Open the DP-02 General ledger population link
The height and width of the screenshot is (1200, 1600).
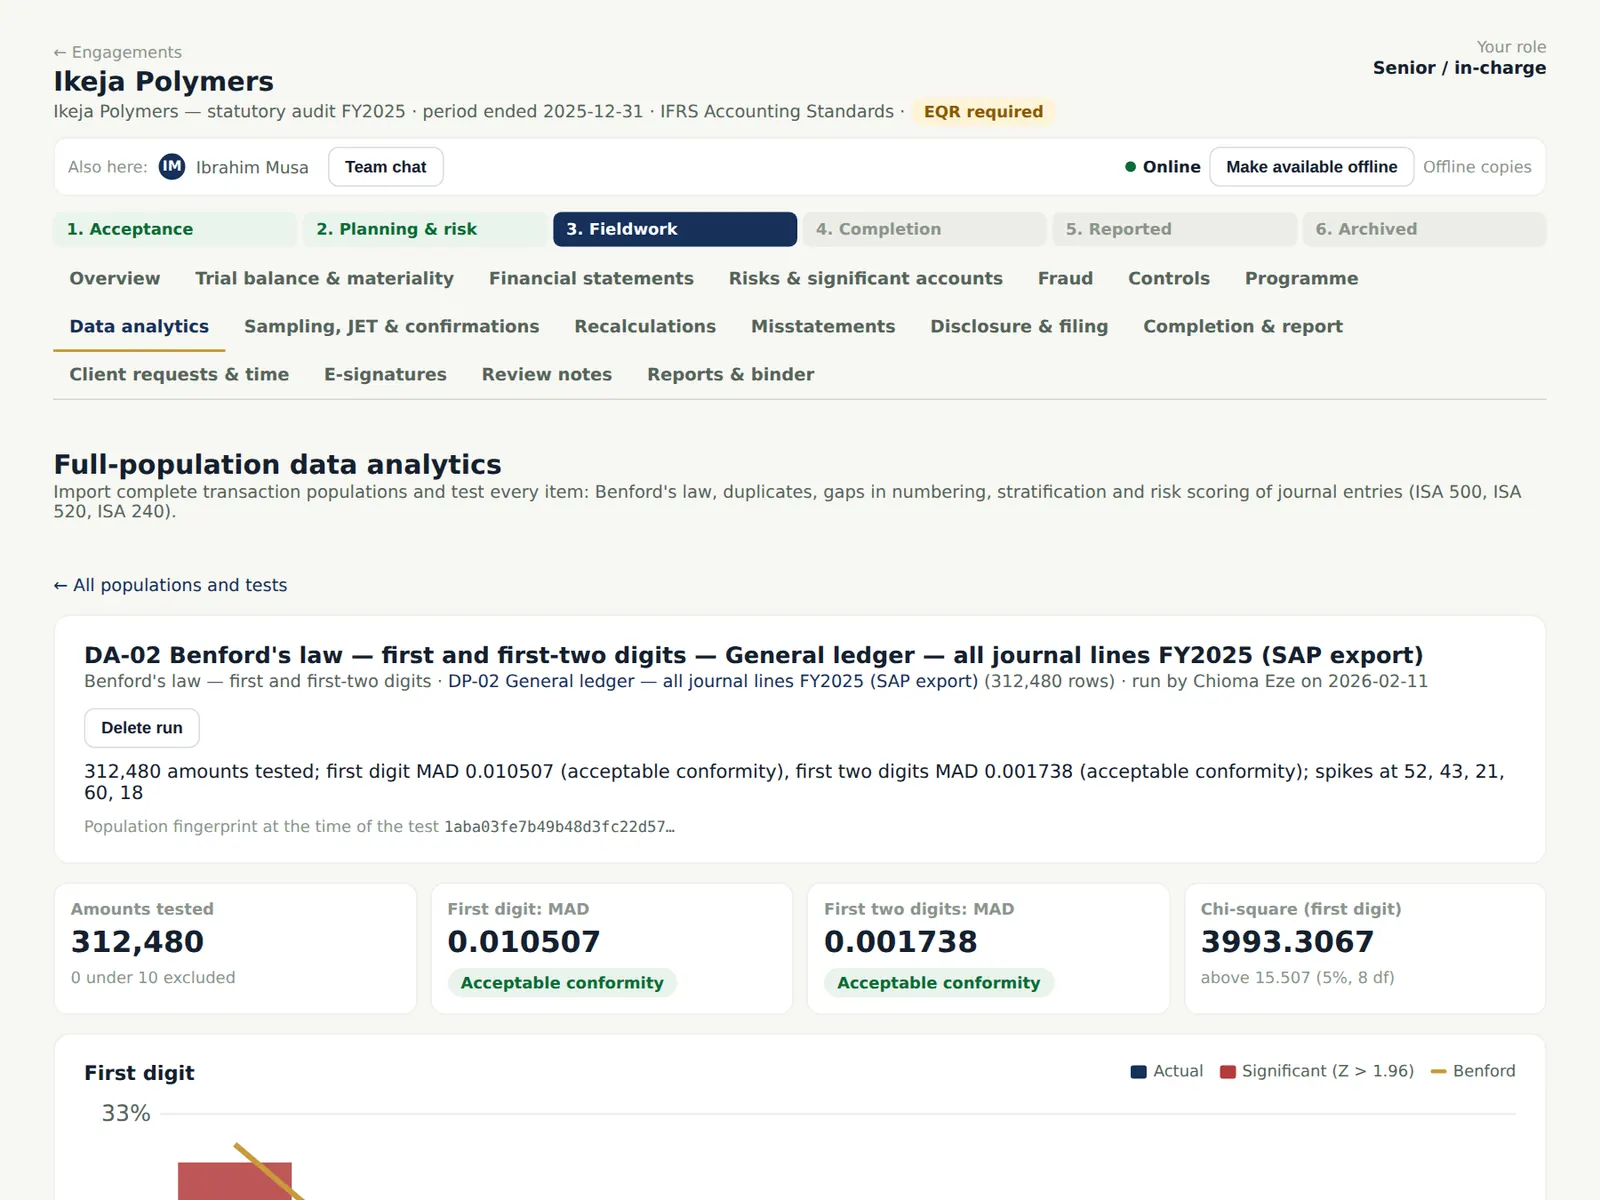[x=713, y=681]
